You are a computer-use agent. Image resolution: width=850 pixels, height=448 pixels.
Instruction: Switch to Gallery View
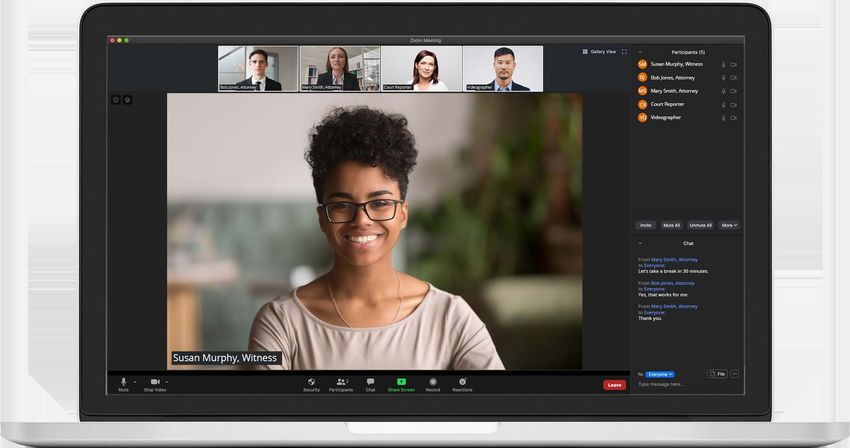[599, 52]
